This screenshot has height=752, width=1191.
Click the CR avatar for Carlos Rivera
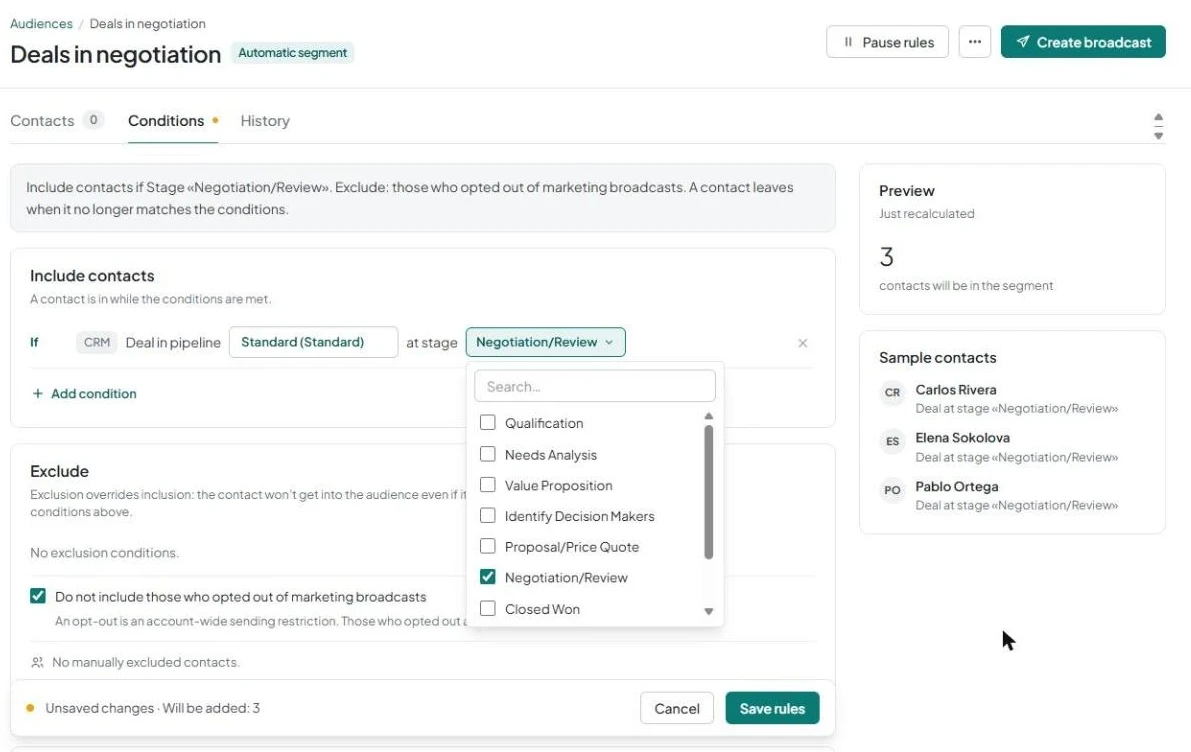[892, 393]
